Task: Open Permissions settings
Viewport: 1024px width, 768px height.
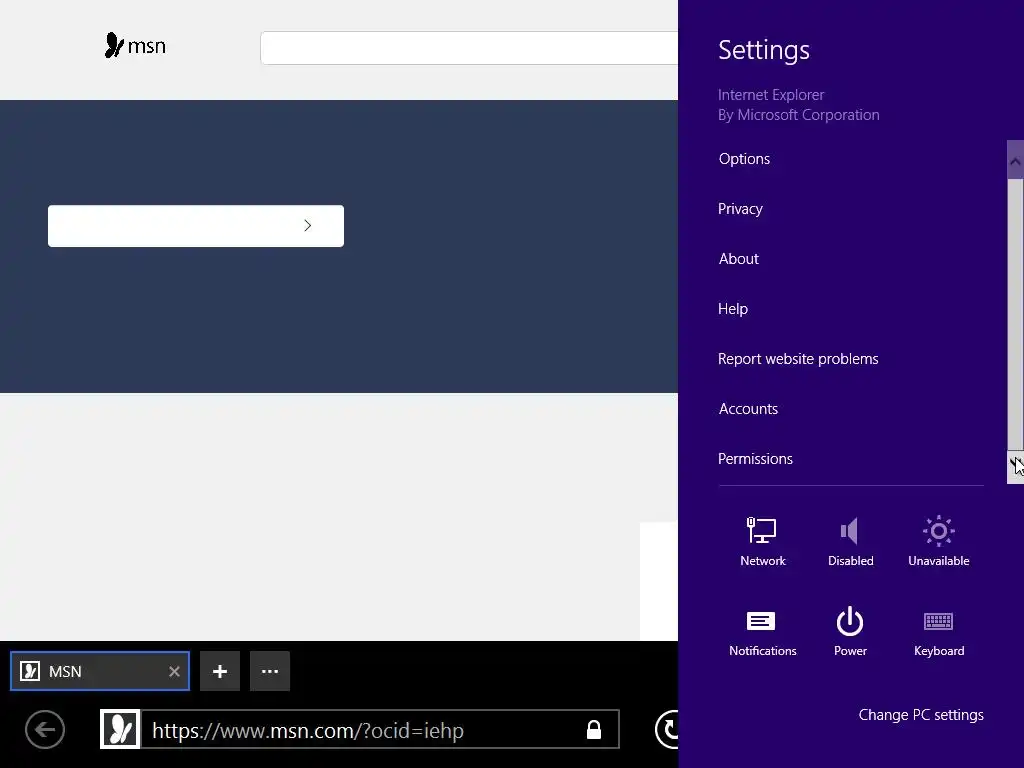Action: (x=755, y=458)
